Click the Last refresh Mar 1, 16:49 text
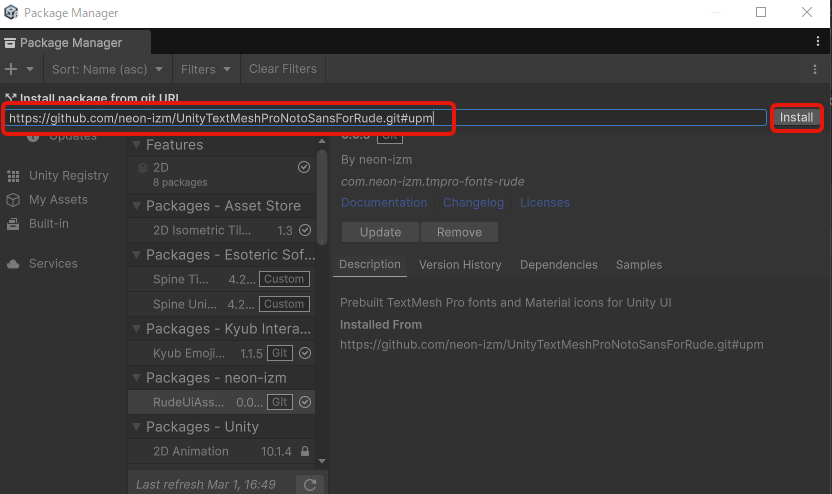 [x=206, y=484]
